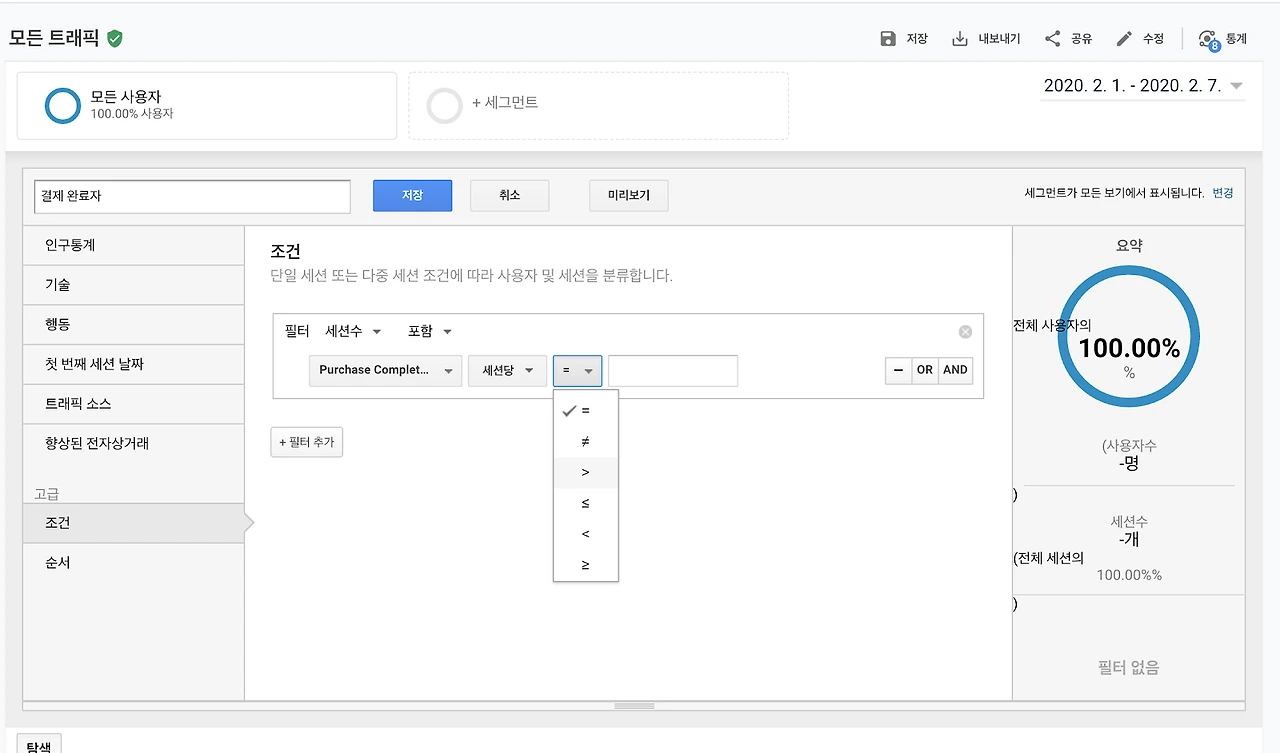Open the 행동 section
The image size is (1280, 753).
133,325
